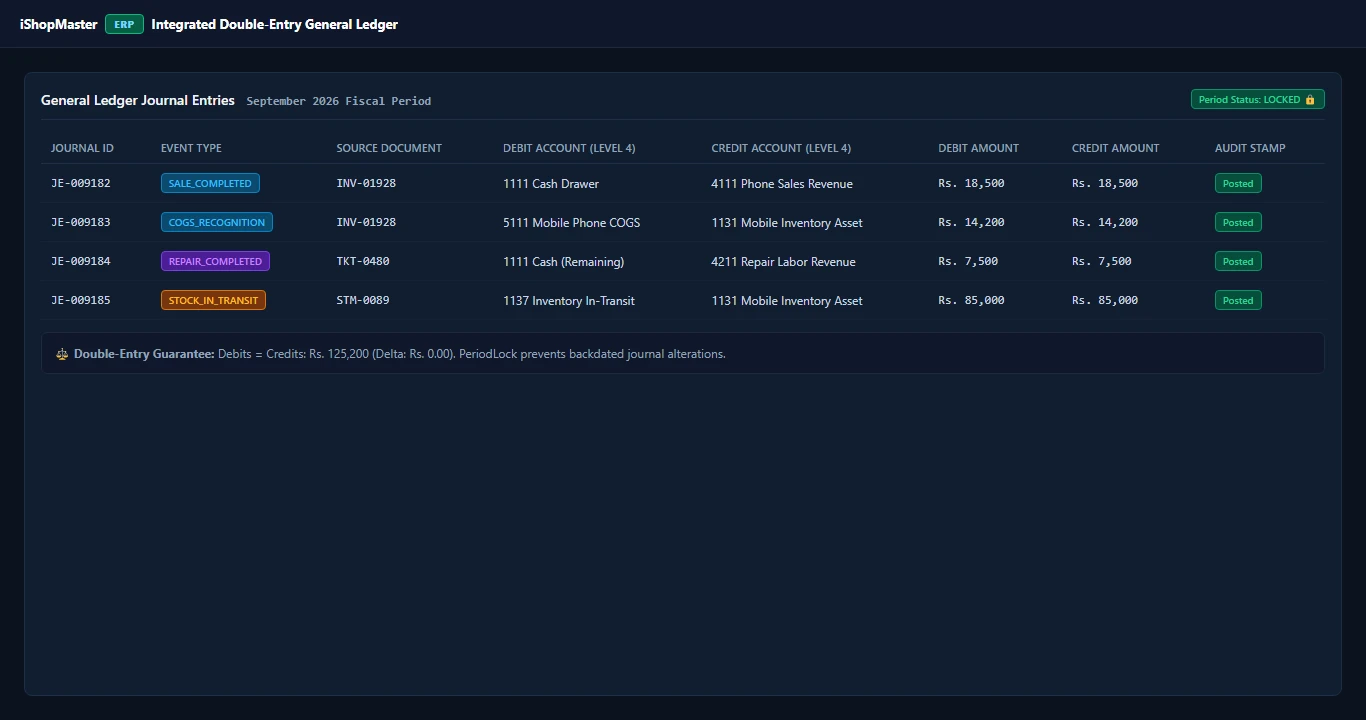Screen dimensions: 1366x720
Task: Click the REPAIR_COMPLETED event tag
Action: click(215, 261)
